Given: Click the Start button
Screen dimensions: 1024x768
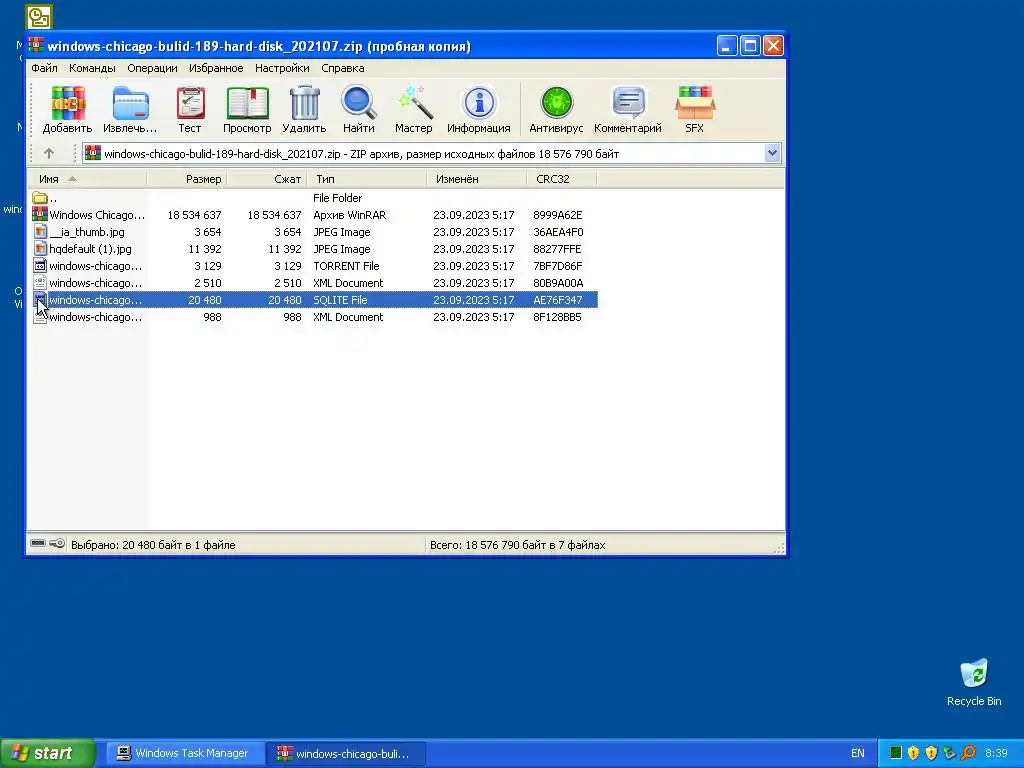Looking at the screenshot, I should click(48, 753).
